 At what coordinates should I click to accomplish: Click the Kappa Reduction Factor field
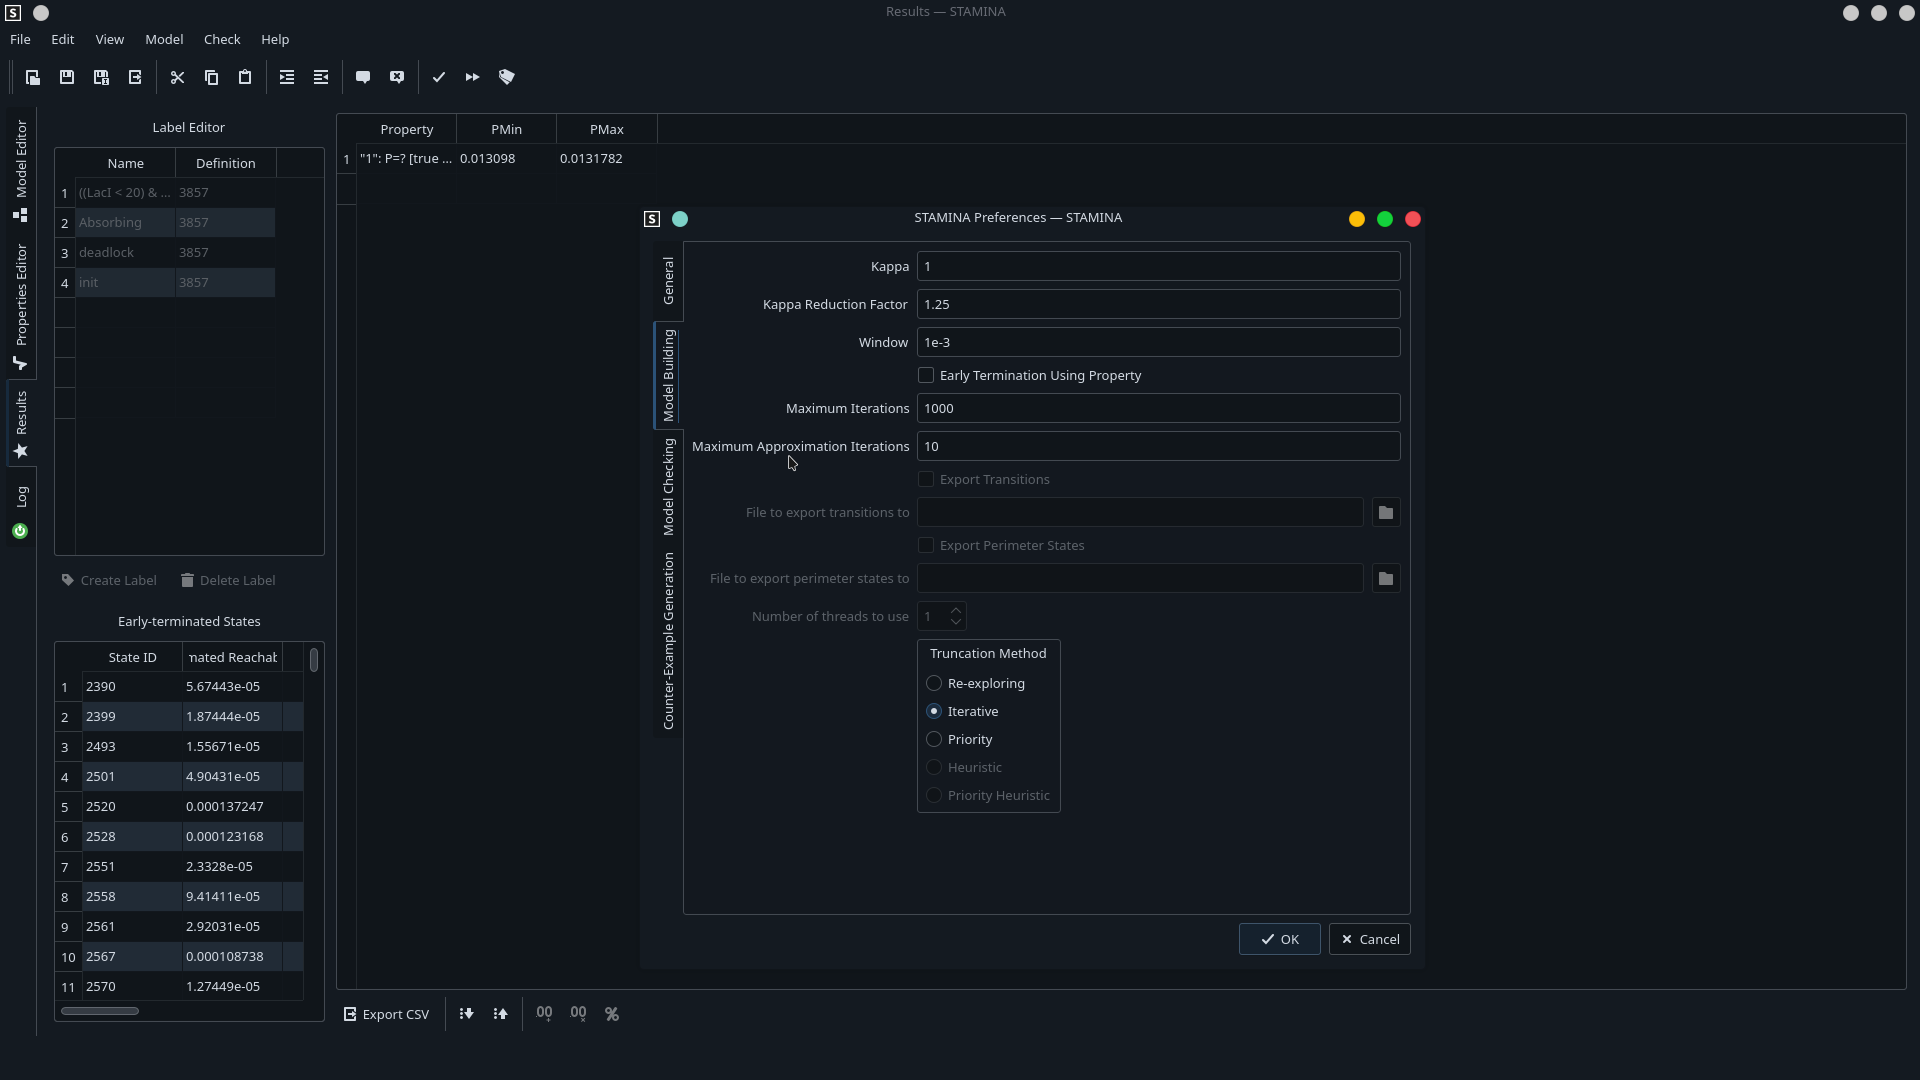coord(1158,305)
